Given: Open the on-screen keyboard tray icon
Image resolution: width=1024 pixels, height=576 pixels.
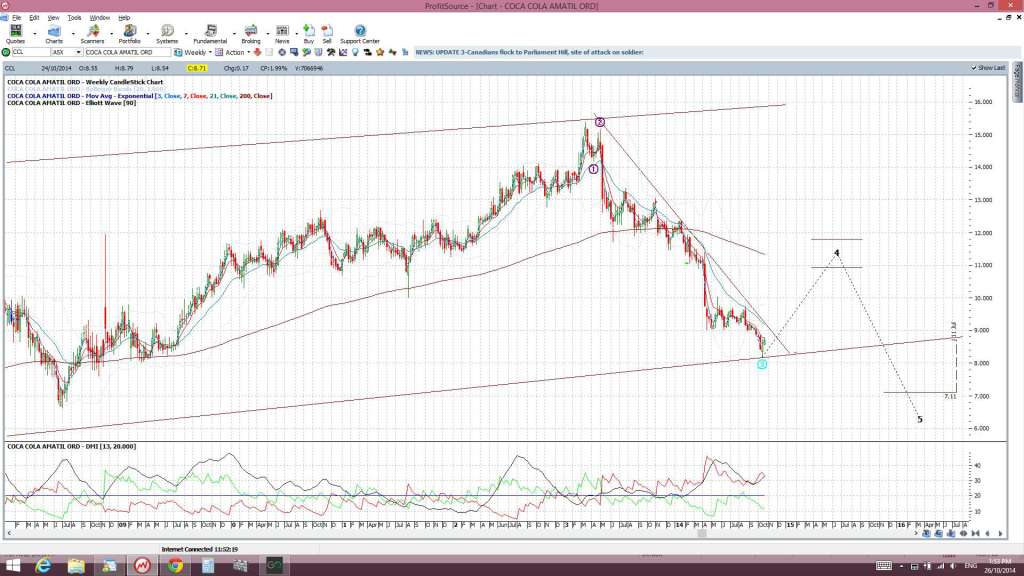Looking at the screenshot, I should pyautogui.click(x=884, y=566).
